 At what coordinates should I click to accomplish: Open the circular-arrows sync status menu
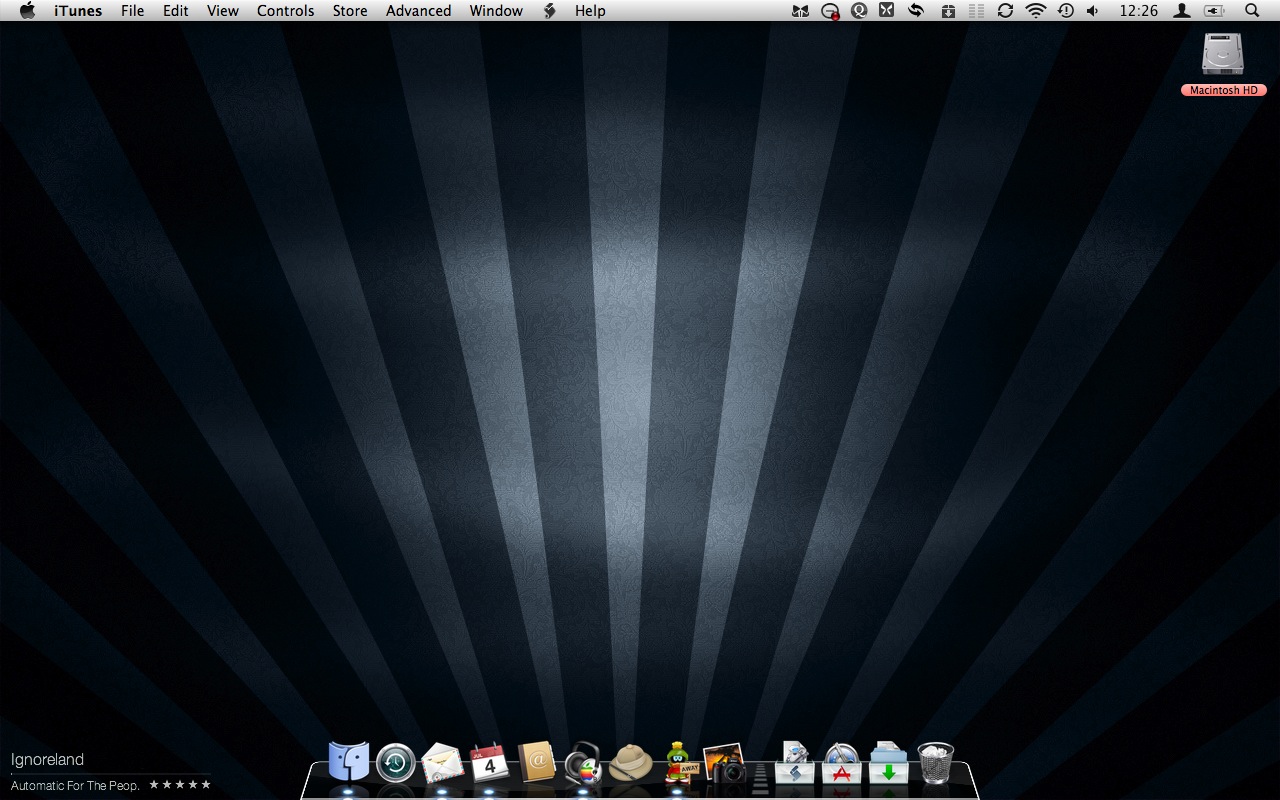pos(1005,11)
